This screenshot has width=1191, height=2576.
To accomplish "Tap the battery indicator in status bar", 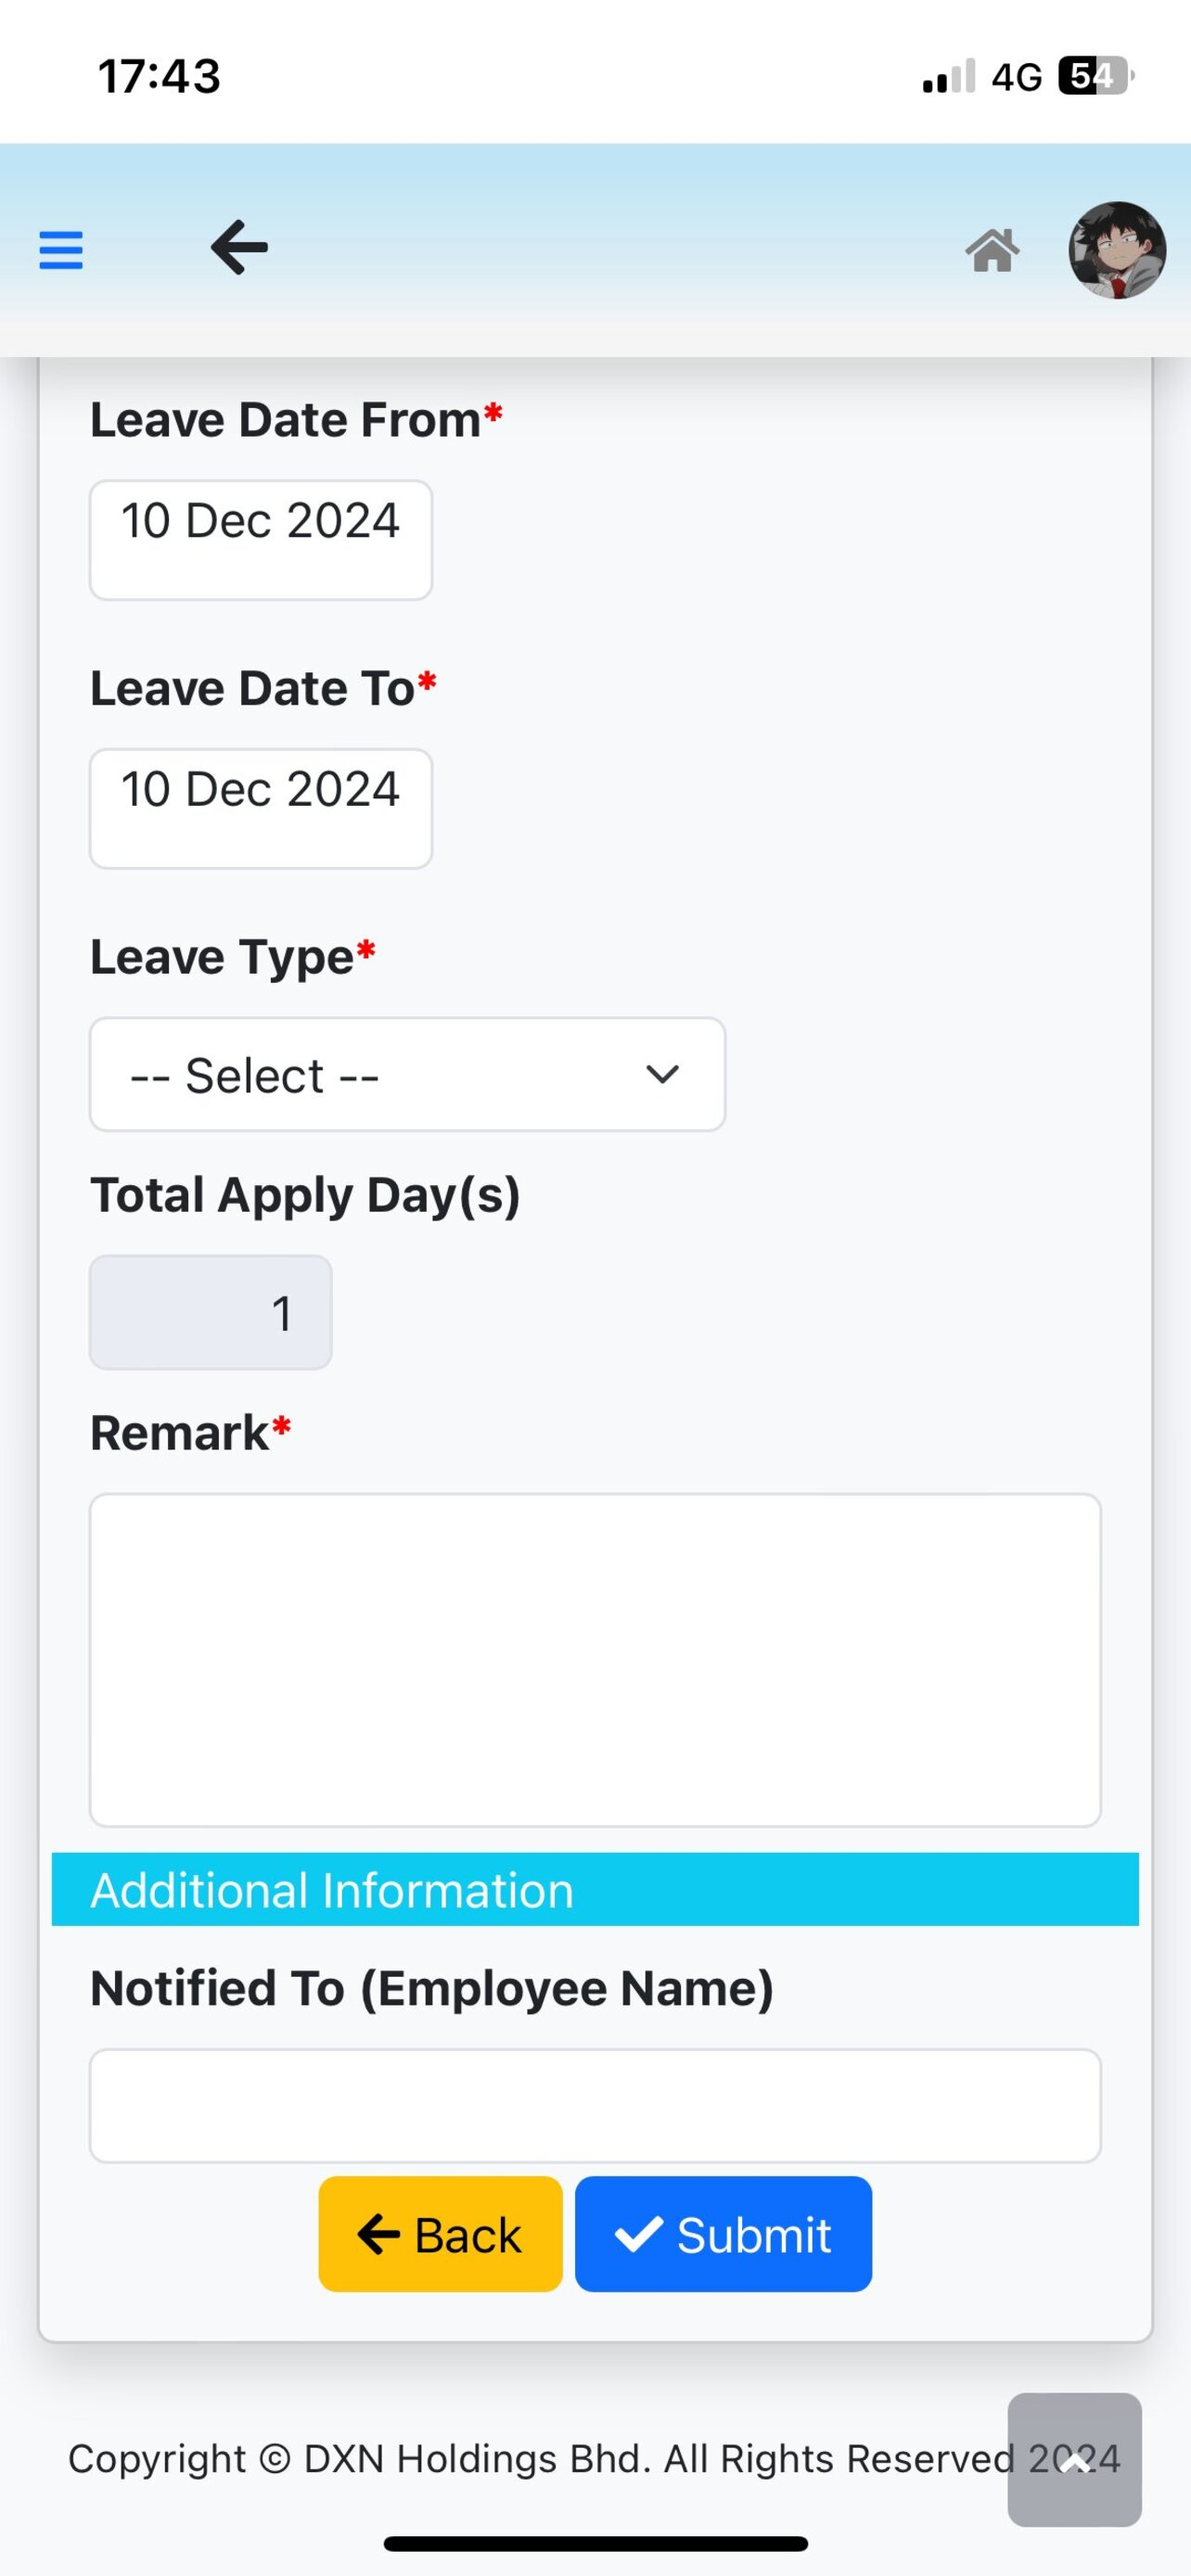I will click(1097, 76).
